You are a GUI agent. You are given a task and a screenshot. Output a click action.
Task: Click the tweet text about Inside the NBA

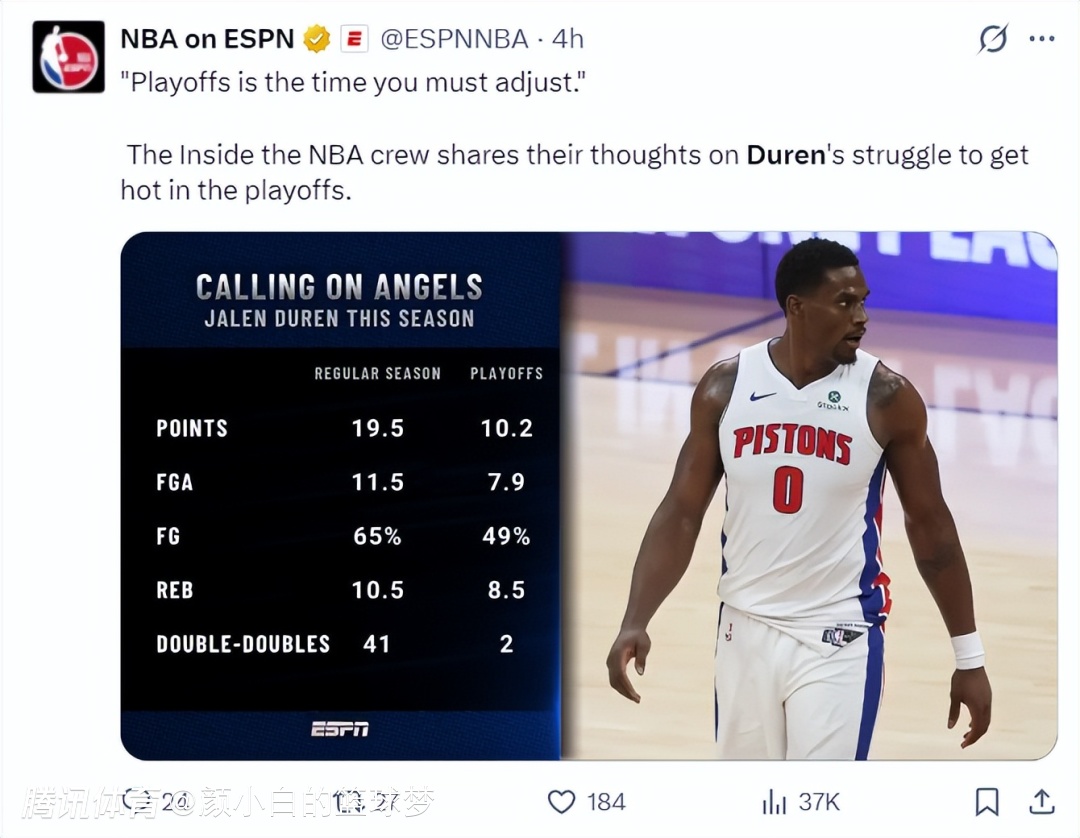click(574, 172)
